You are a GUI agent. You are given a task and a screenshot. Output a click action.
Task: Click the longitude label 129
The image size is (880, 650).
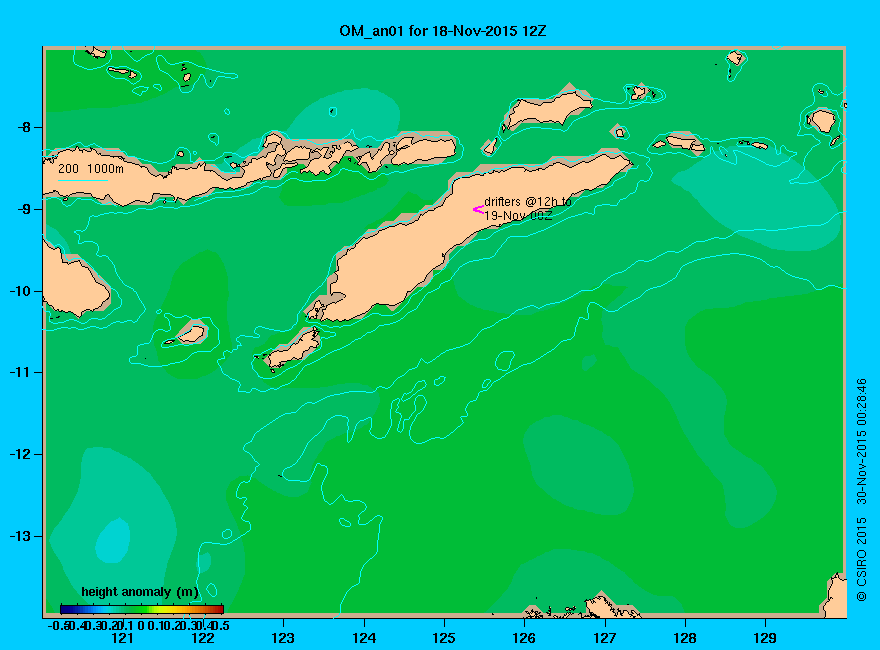tap(765, 638)
